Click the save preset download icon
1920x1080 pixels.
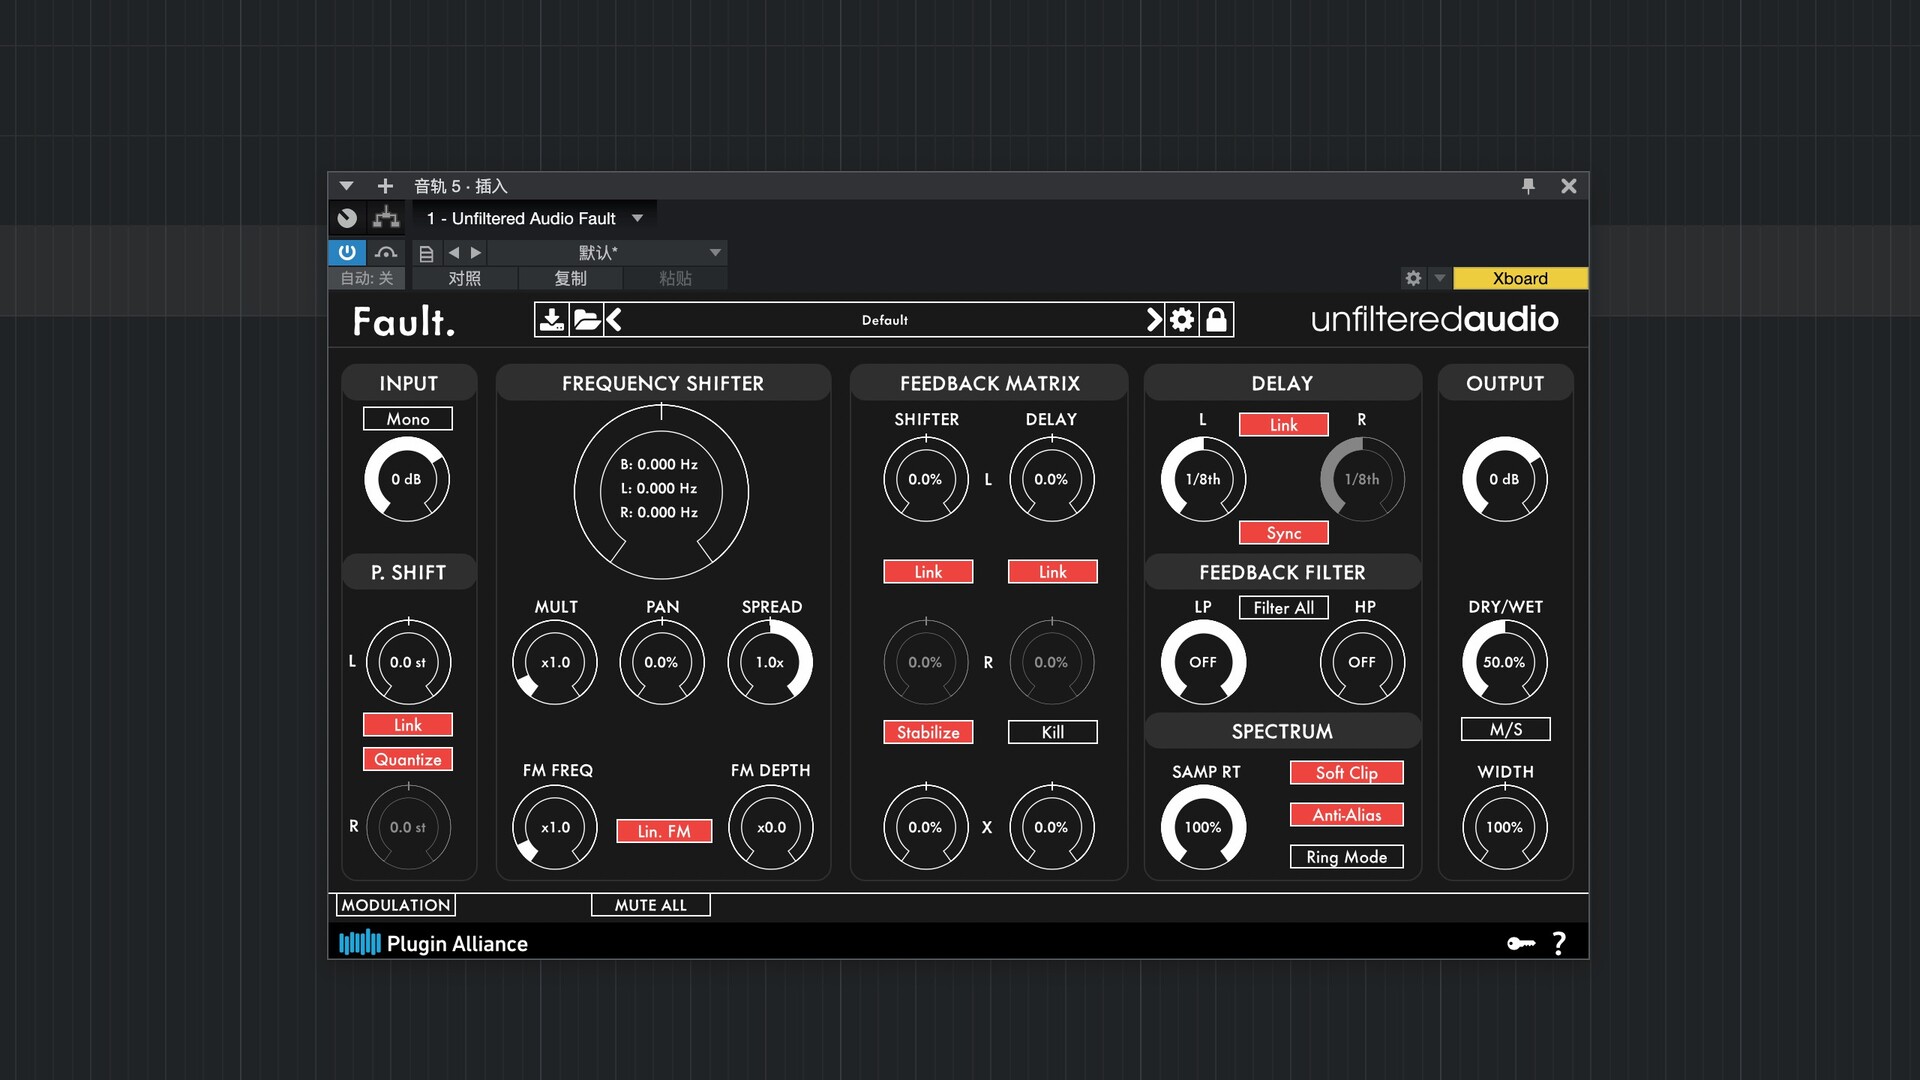click(x=551, y=320)
